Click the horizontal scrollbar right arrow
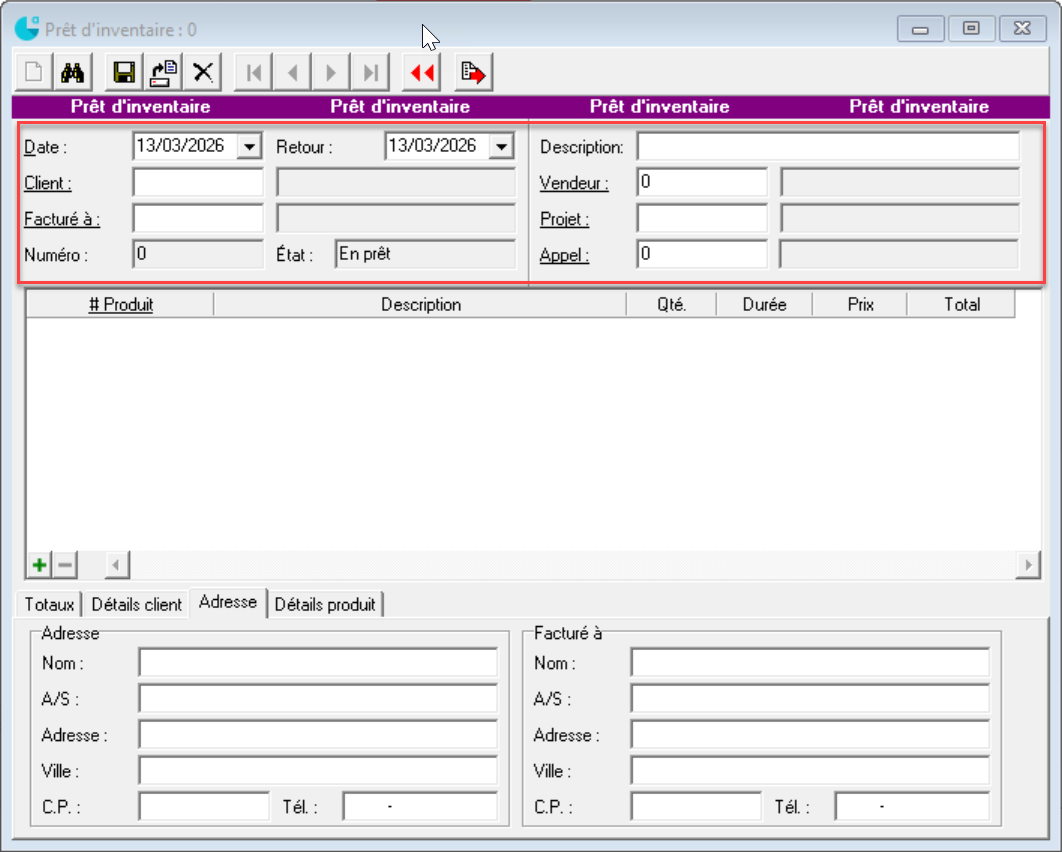The width and height of the screenshot is (1062, 852). [x=1027, y=565]
